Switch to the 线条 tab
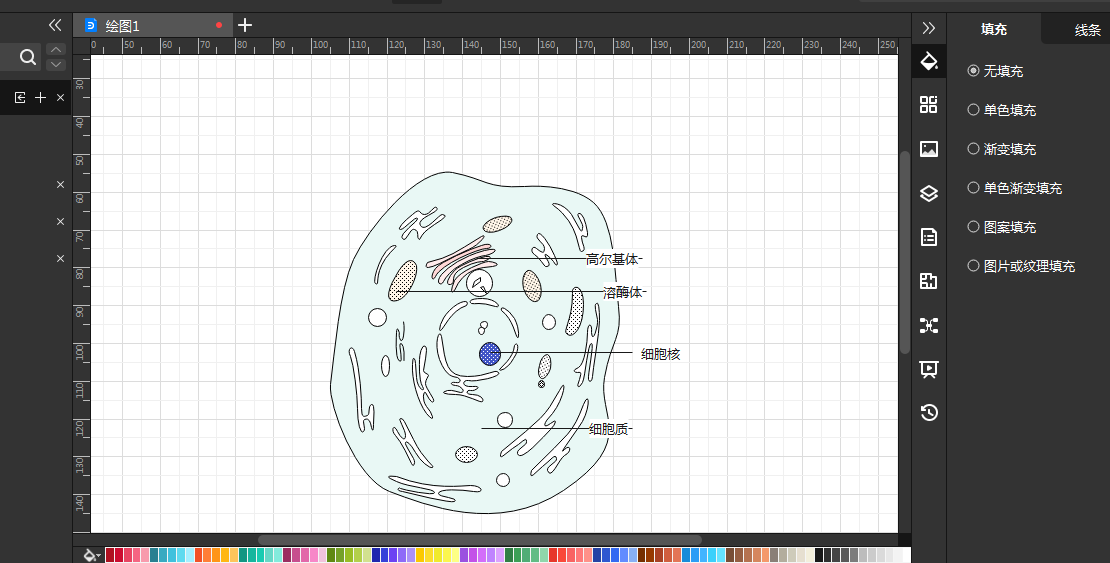Viewport: 1110px width, 563px height. [1087, 30]
